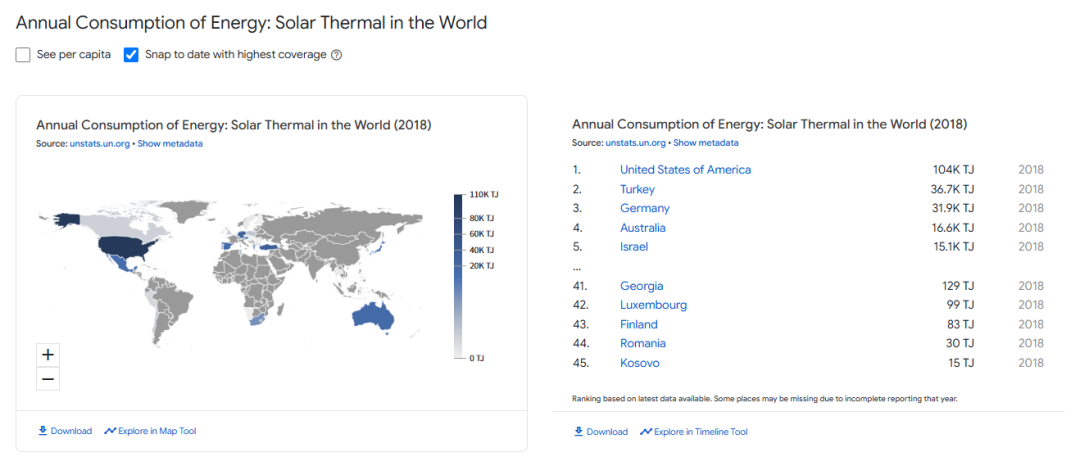Image resolution: width=1080 pixels, height=475 pixels.
Task: Open unstats.un.org source link on ranking card
Action: 635,143
